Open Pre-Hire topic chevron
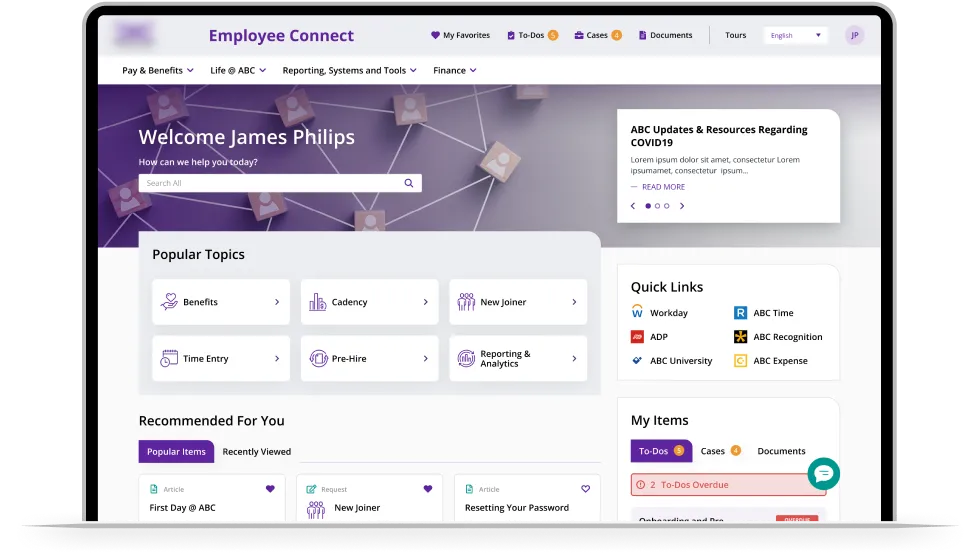This screenshot has width=980, height=554. 426,359
